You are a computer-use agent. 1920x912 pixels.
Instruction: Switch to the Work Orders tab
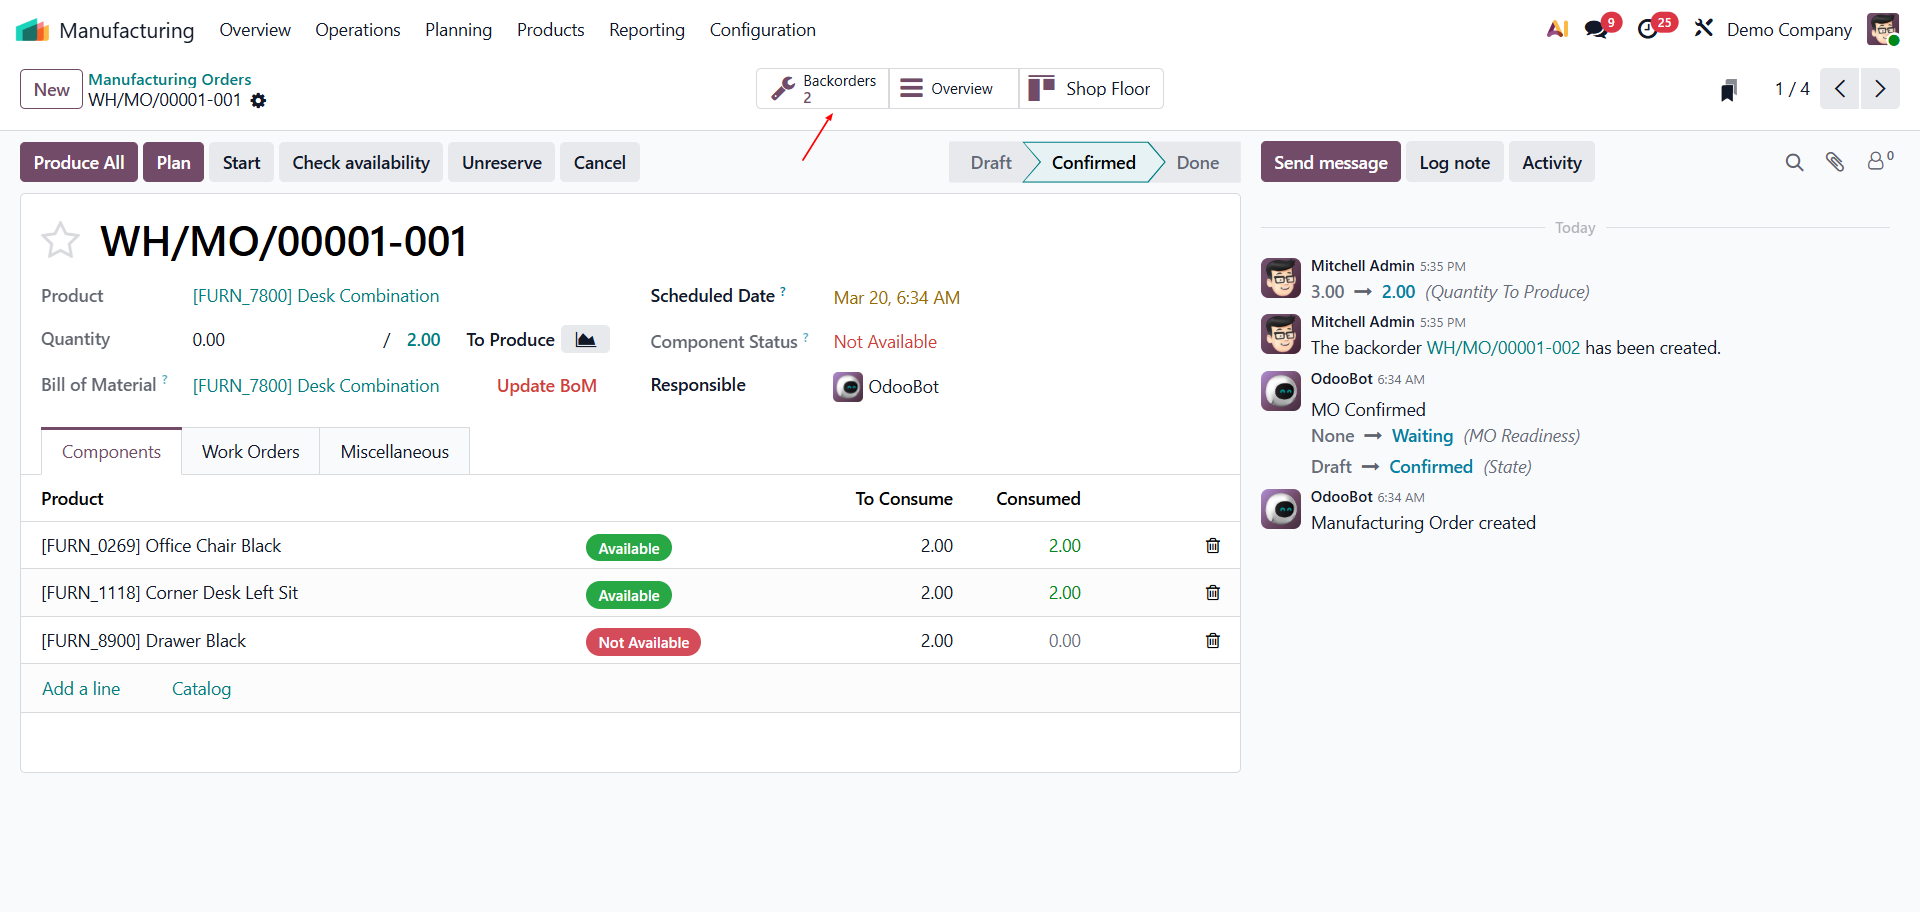point(250,452)
